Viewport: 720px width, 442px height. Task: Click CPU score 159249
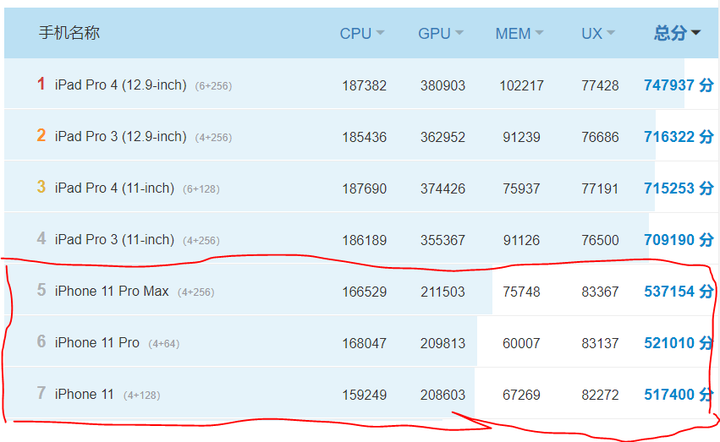tap(364, 395)
